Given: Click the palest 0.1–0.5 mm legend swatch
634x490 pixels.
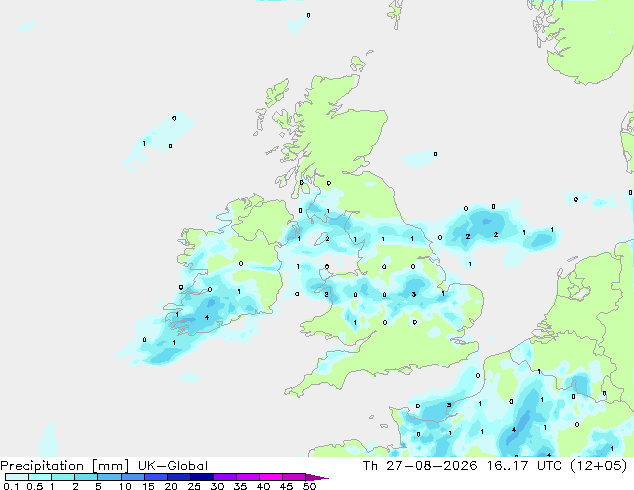Looking at the screenshot, I should pos(17,477).
